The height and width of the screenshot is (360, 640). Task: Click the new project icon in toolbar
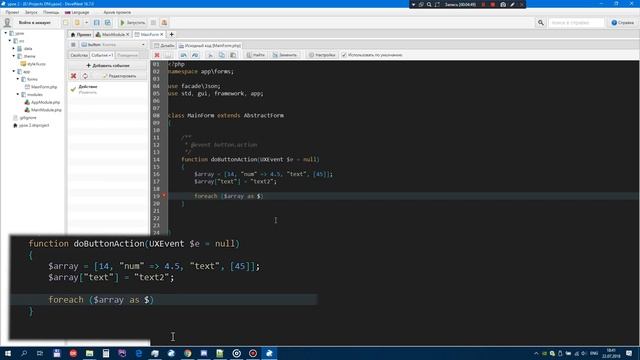(x=66, y=22)
